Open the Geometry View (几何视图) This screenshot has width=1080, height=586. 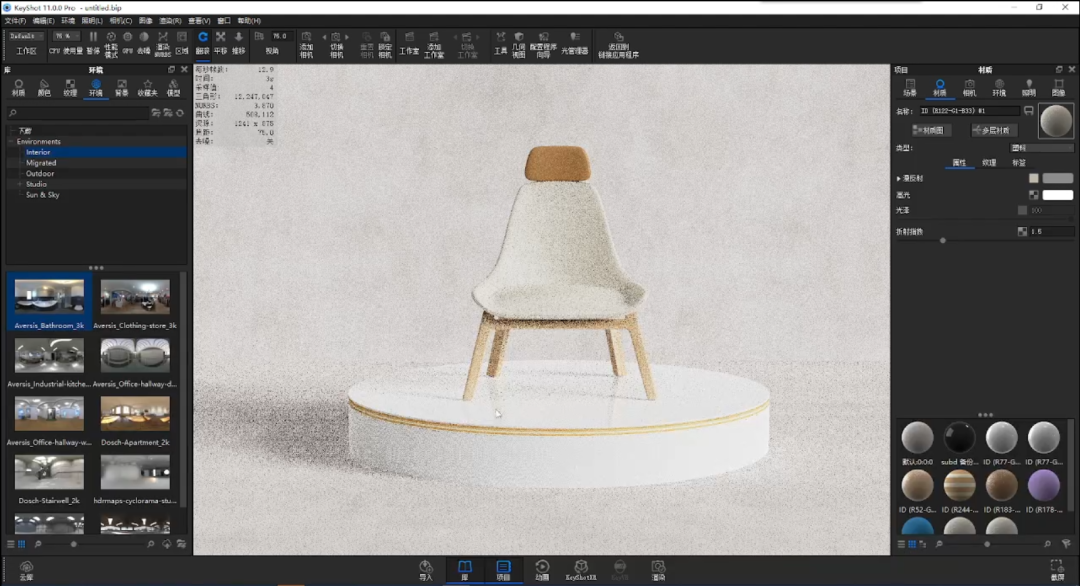519,44
